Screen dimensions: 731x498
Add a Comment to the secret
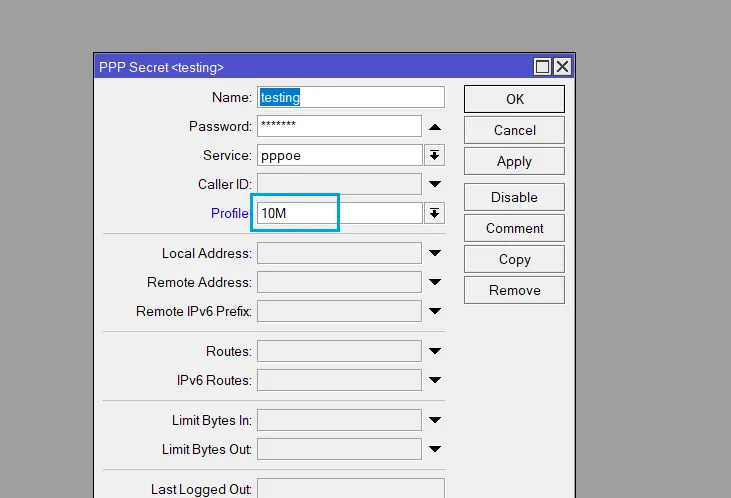(x=514, y=228)
